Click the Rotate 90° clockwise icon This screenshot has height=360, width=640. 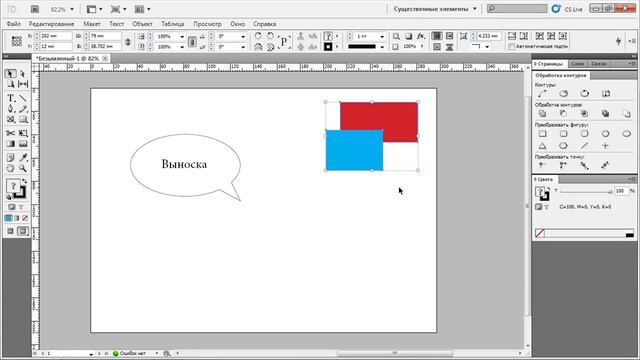tap(258, 36)
